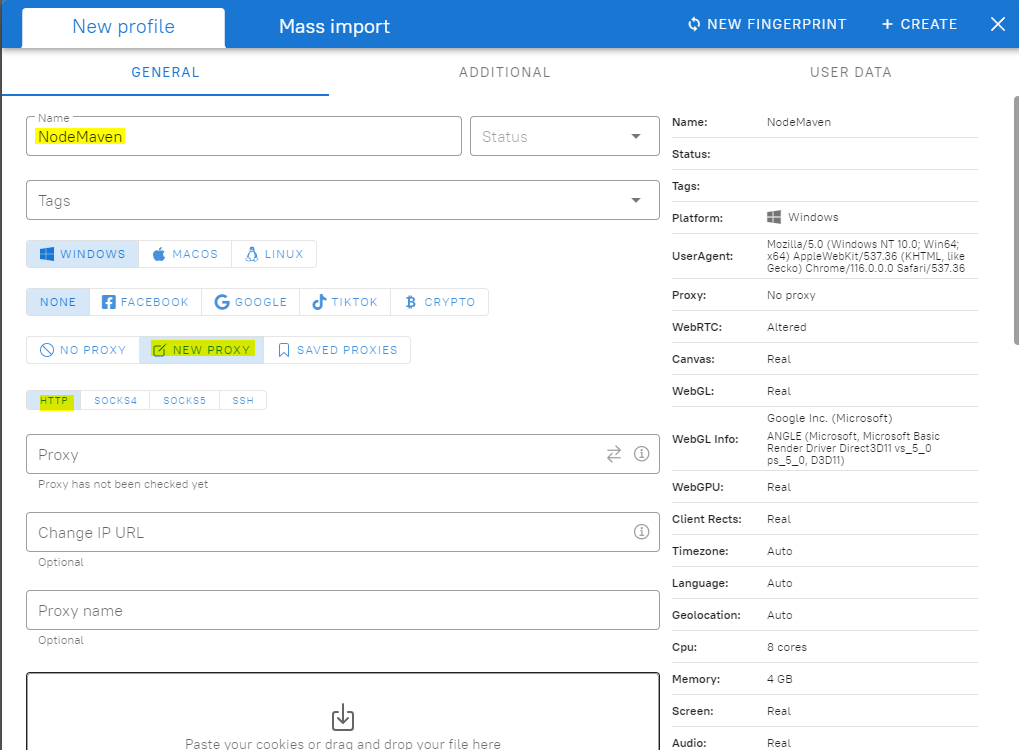
Task: Open the User Data tab
Action: 850,72
